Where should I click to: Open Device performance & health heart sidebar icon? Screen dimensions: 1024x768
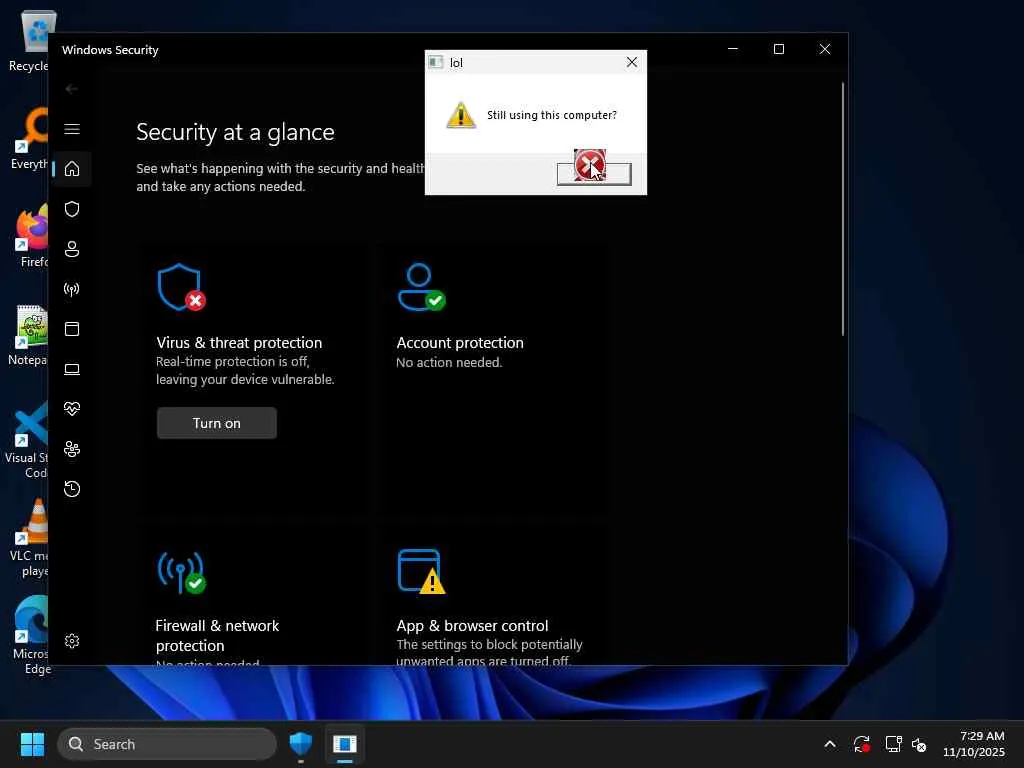[72, 409]
